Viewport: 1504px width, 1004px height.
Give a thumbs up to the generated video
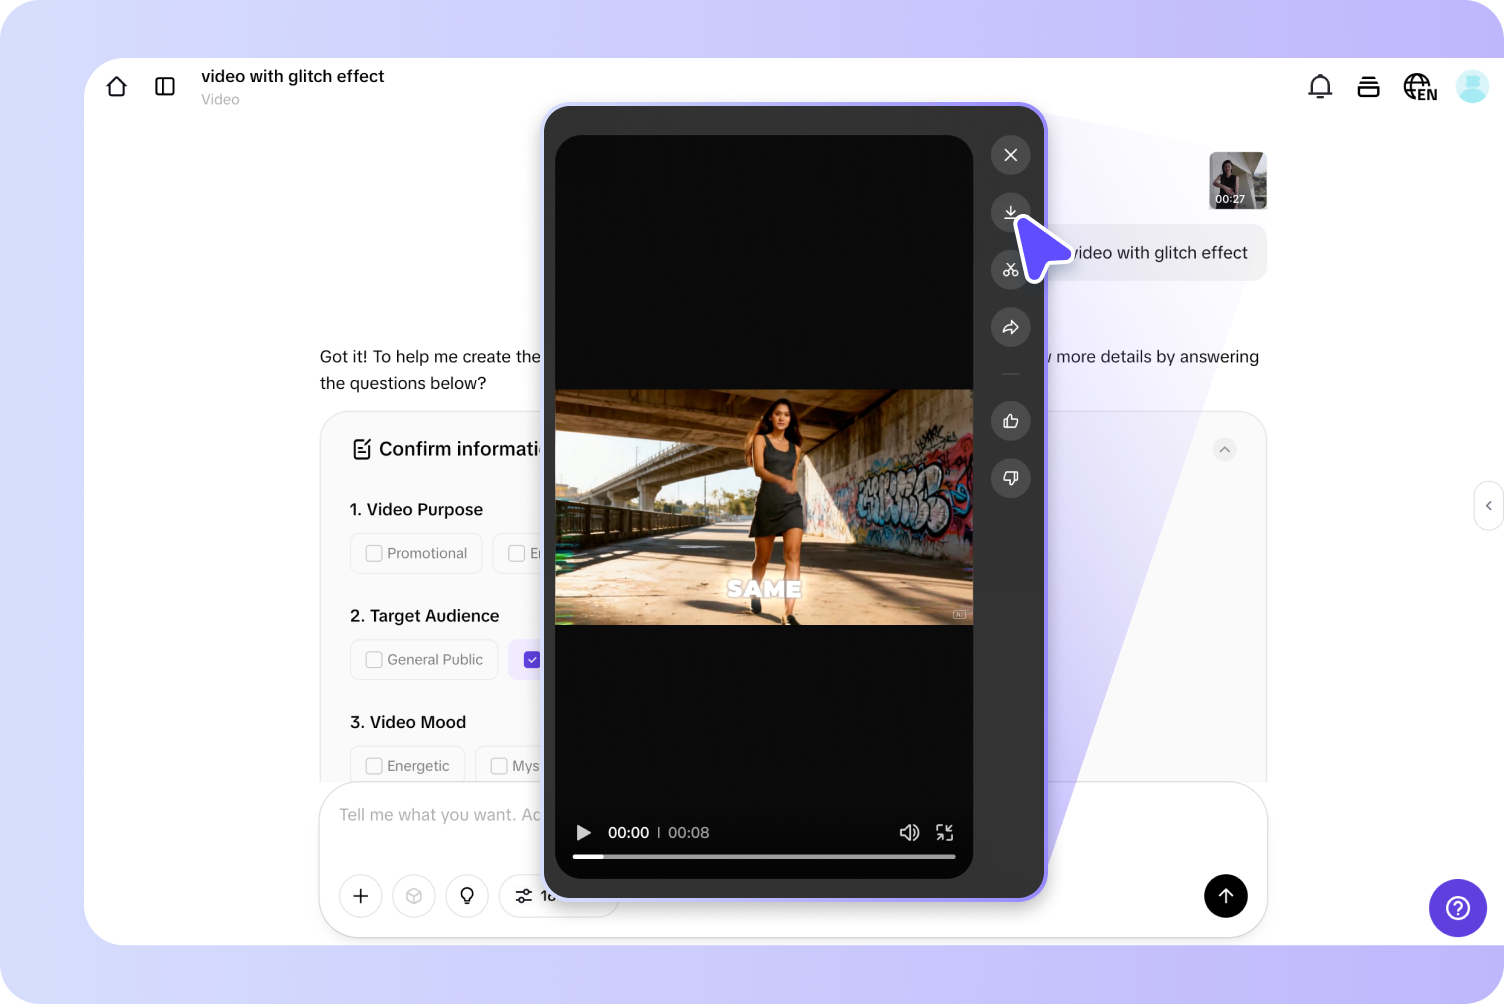tap(1010, 421)
